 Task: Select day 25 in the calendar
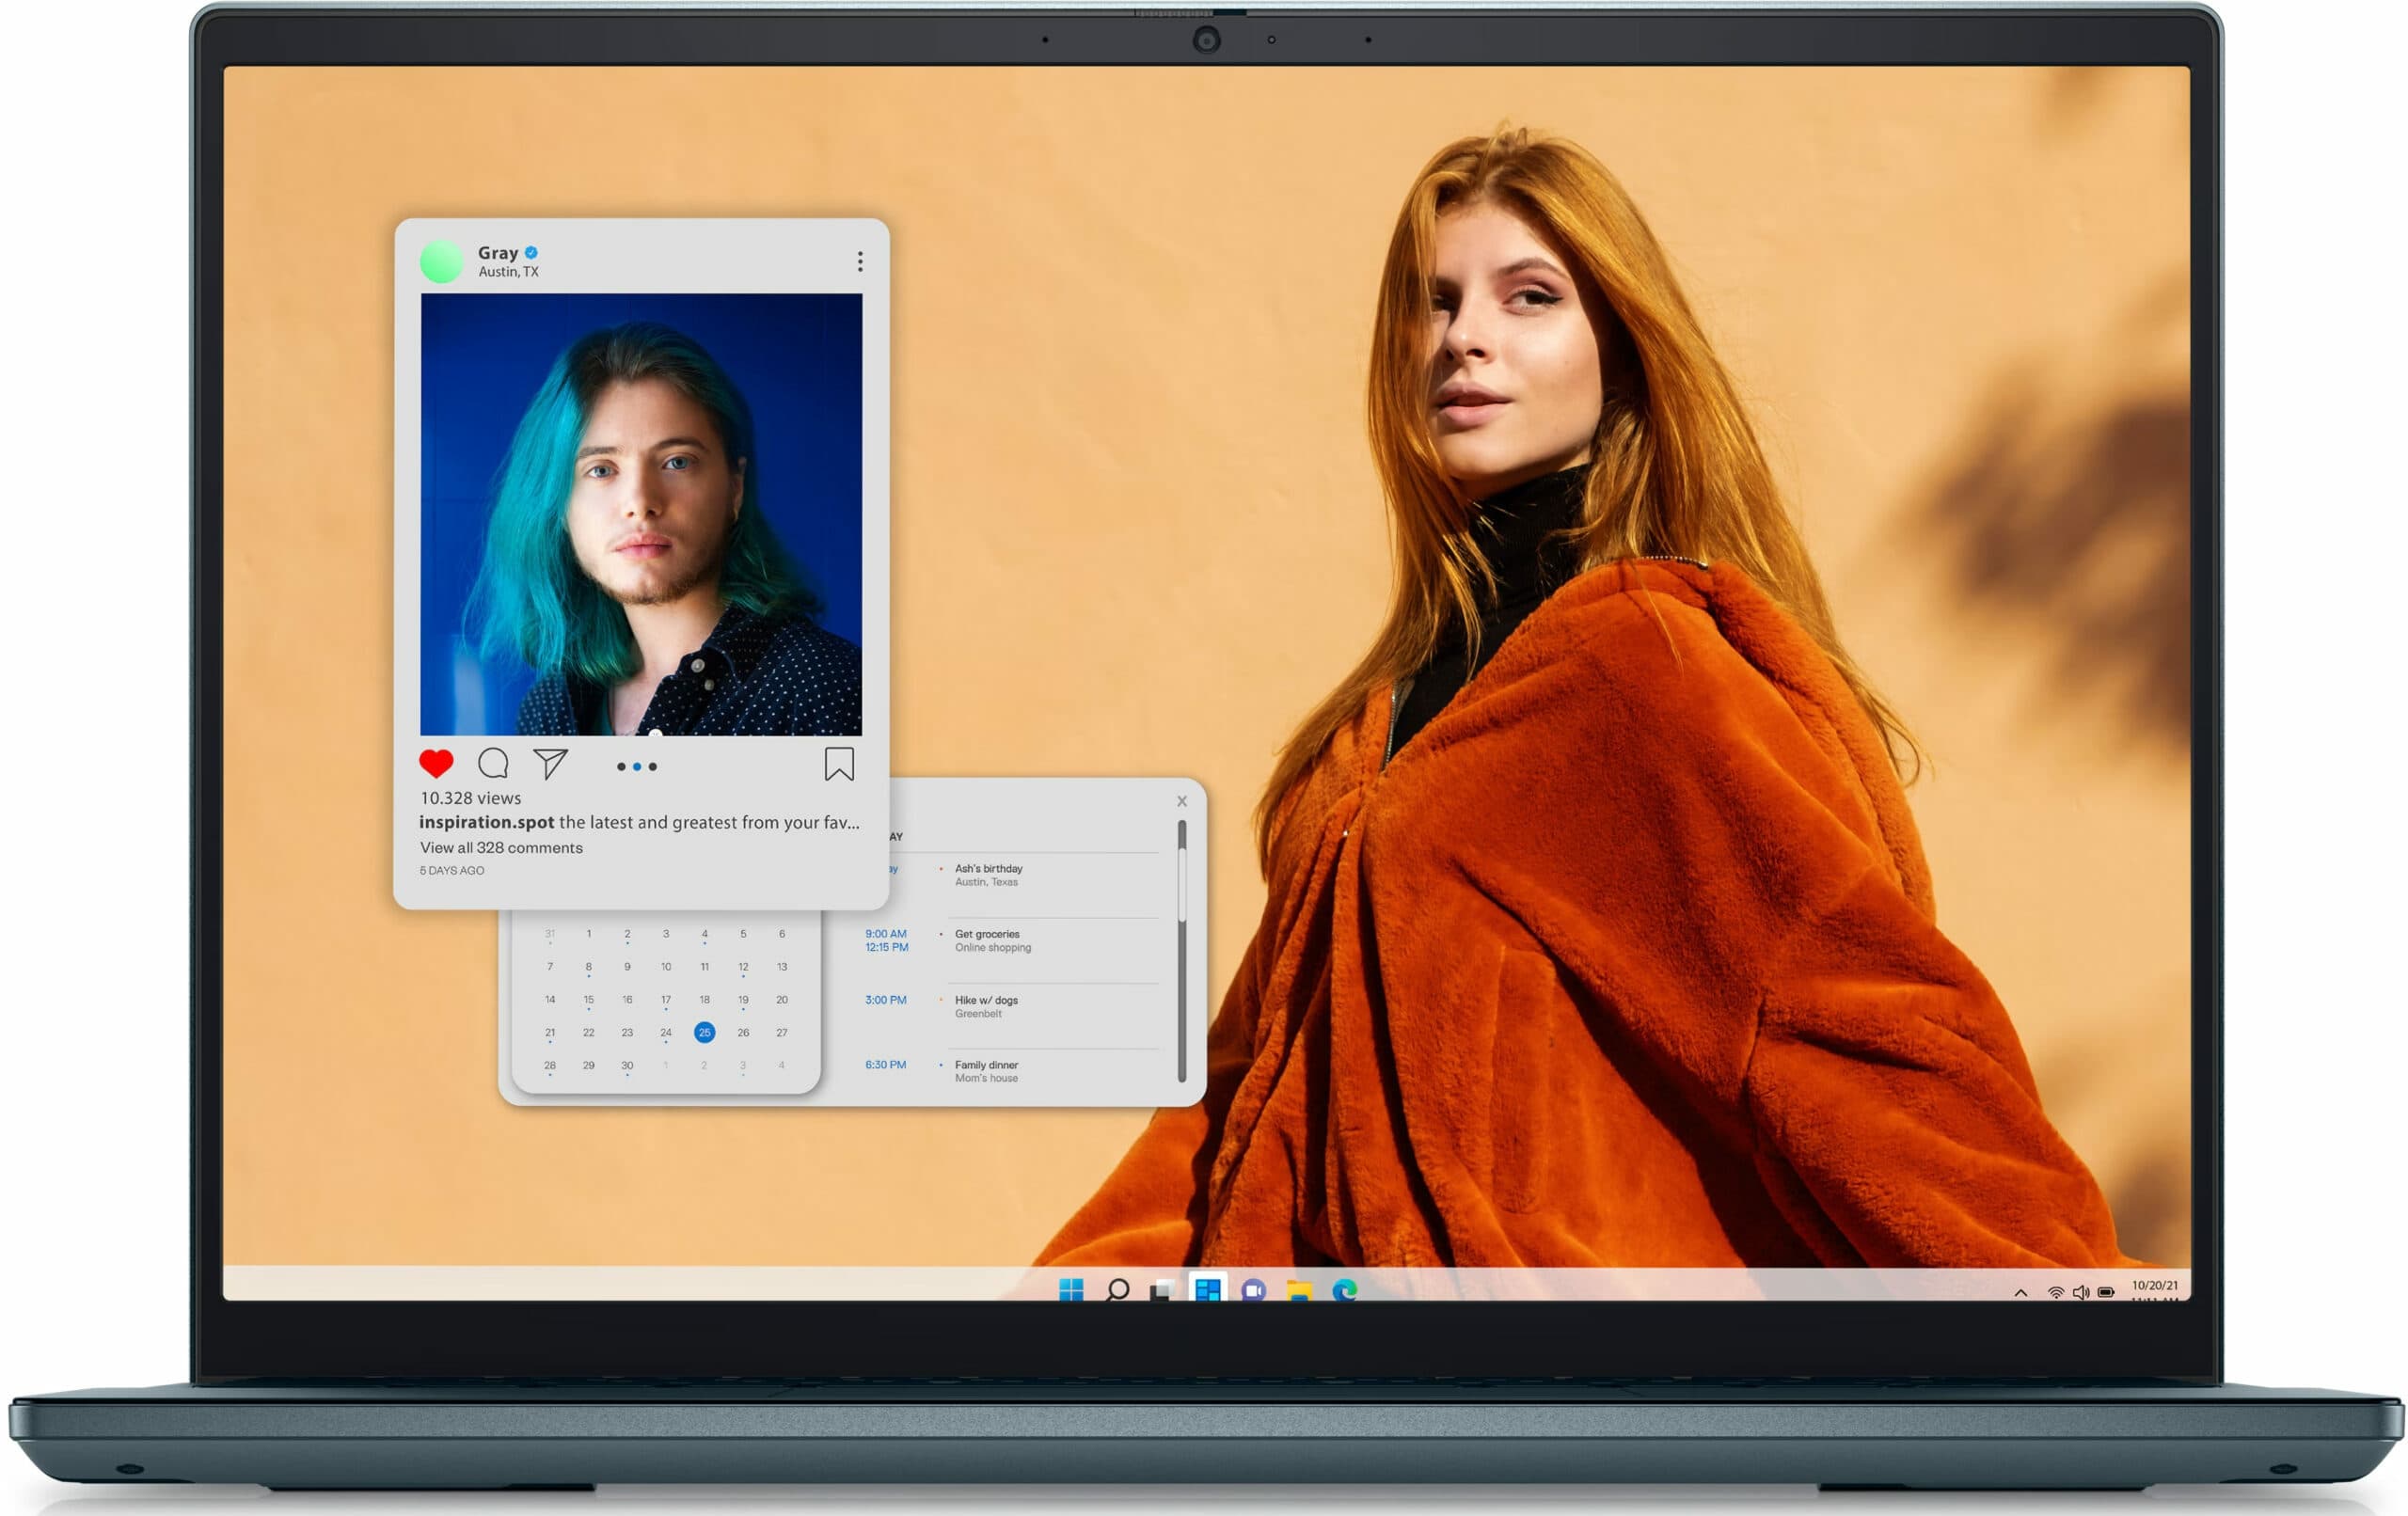click(x=704, y=1033)
